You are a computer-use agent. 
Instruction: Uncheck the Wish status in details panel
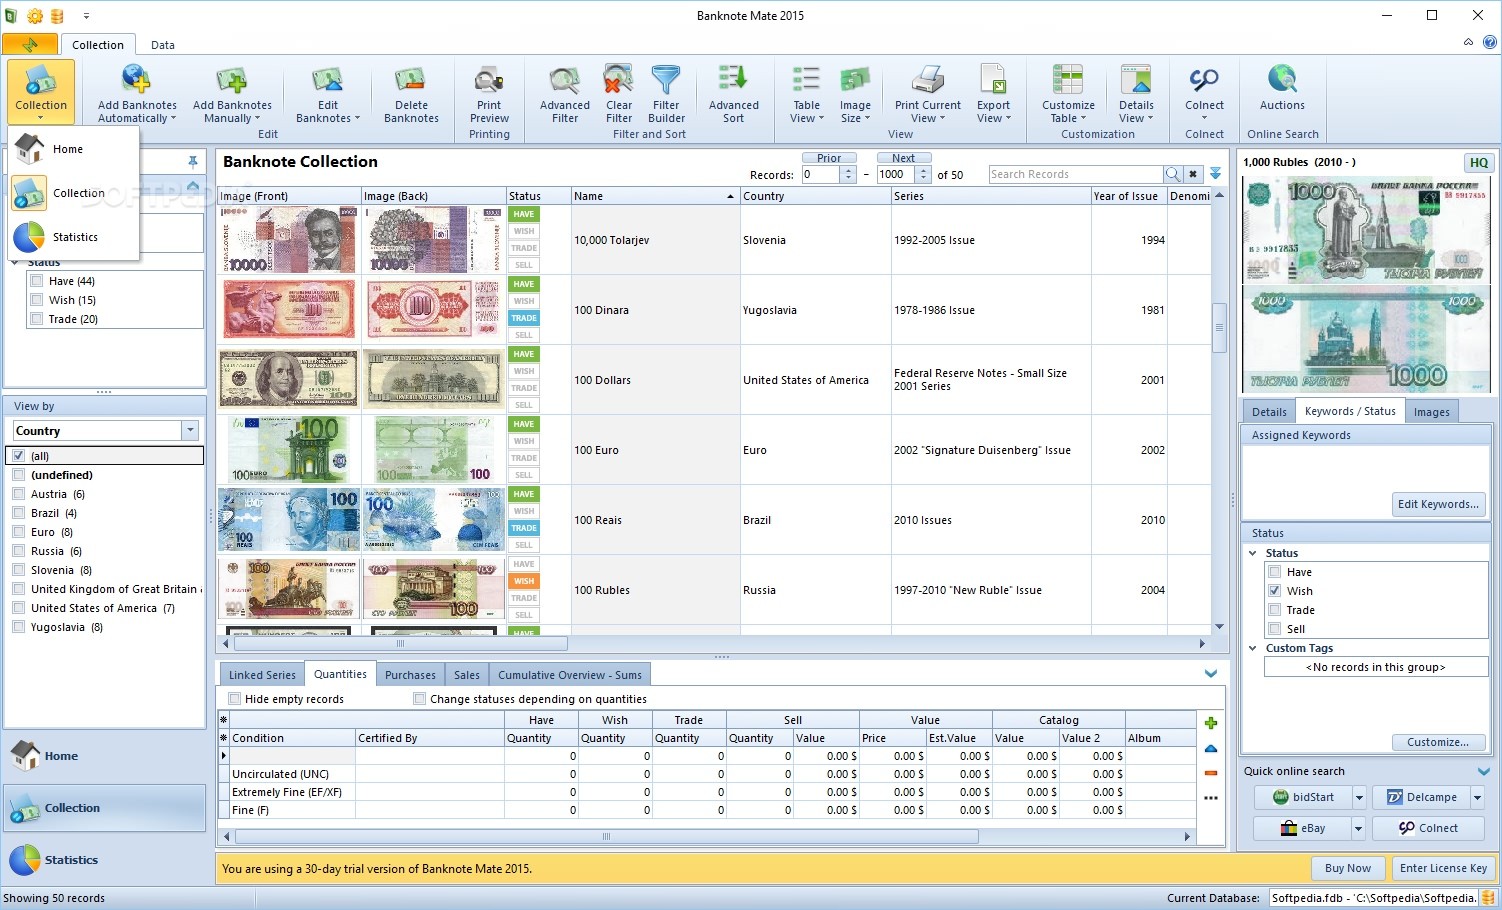pyautogui.click(x=1275, y=591)
